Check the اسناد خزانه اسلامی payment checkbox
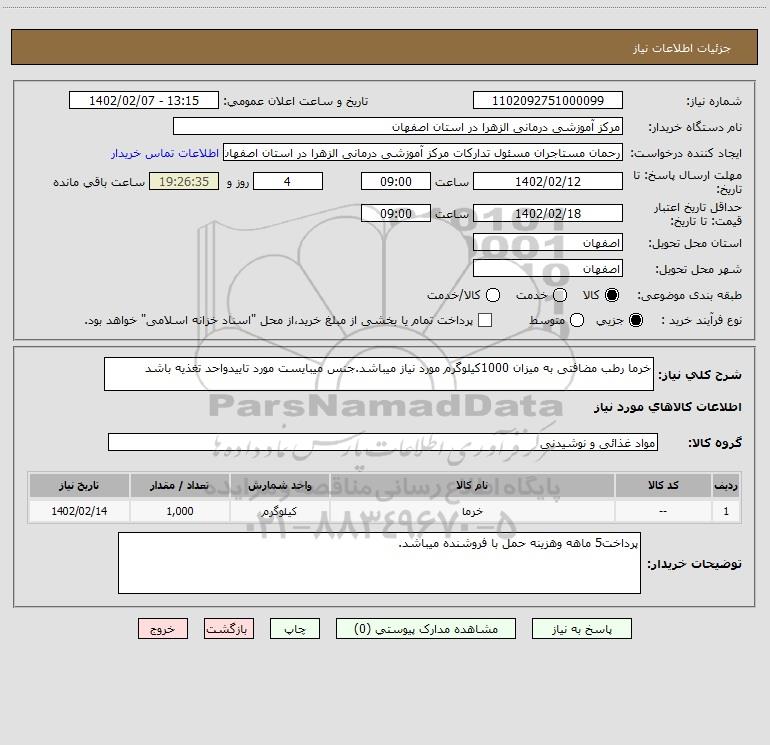 coord(485,320)
